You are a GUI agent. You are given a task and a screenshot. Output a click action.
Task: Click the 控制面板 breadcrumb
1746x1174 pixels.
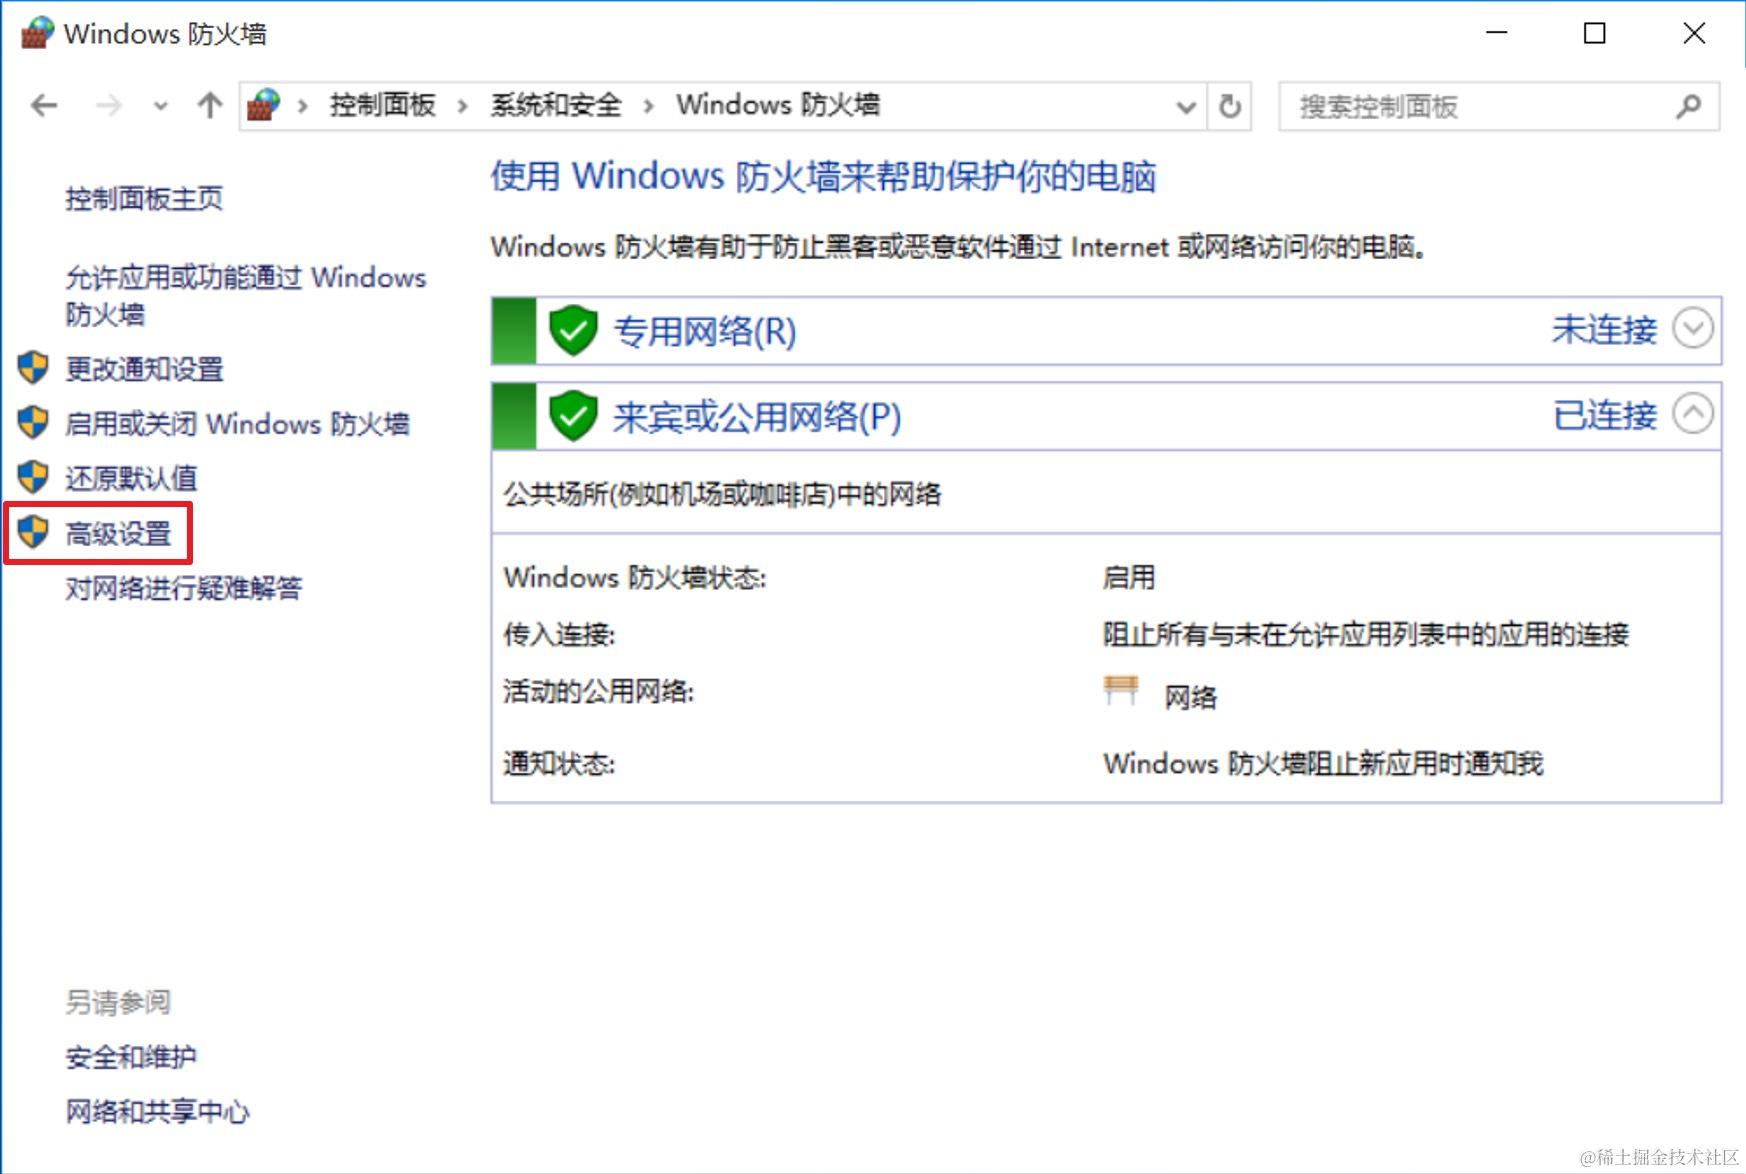383,105
